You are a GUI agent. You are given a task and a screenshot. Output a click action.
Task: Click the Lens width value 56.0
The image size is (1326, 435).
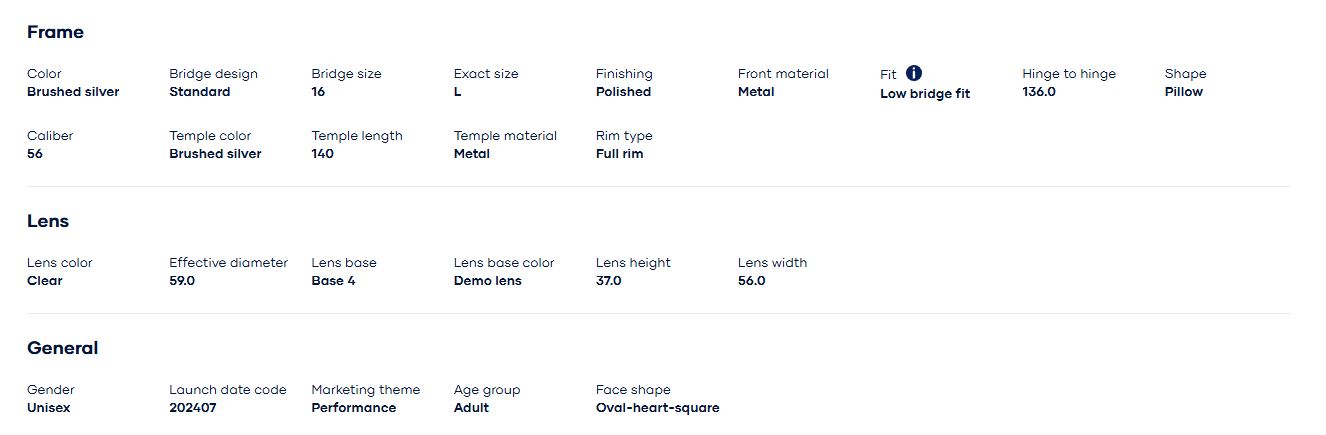[751, 281]
